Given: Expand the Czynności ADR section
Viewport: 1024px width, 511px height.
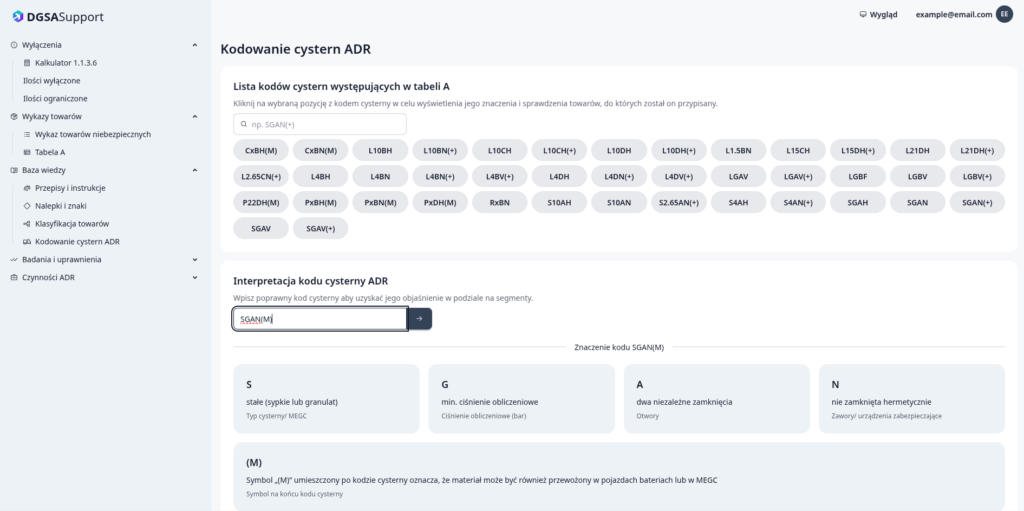Looking at the screenshot, I should pos(195,277).
